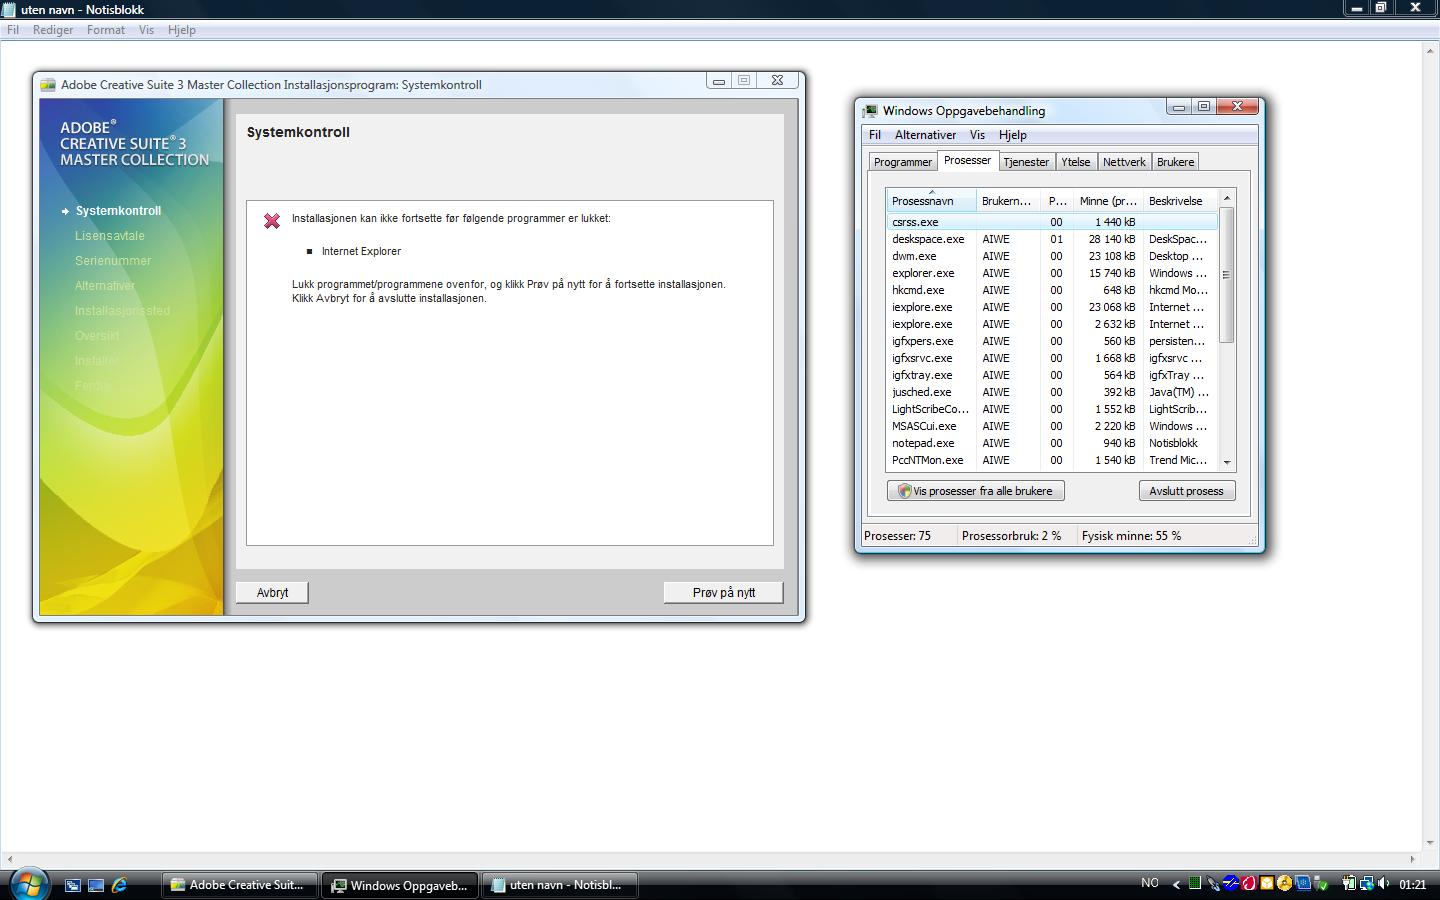Click the PccNTMon.exe process row
The width and height of the screenshot is (1440, 900).
(x=1052, y=460)
